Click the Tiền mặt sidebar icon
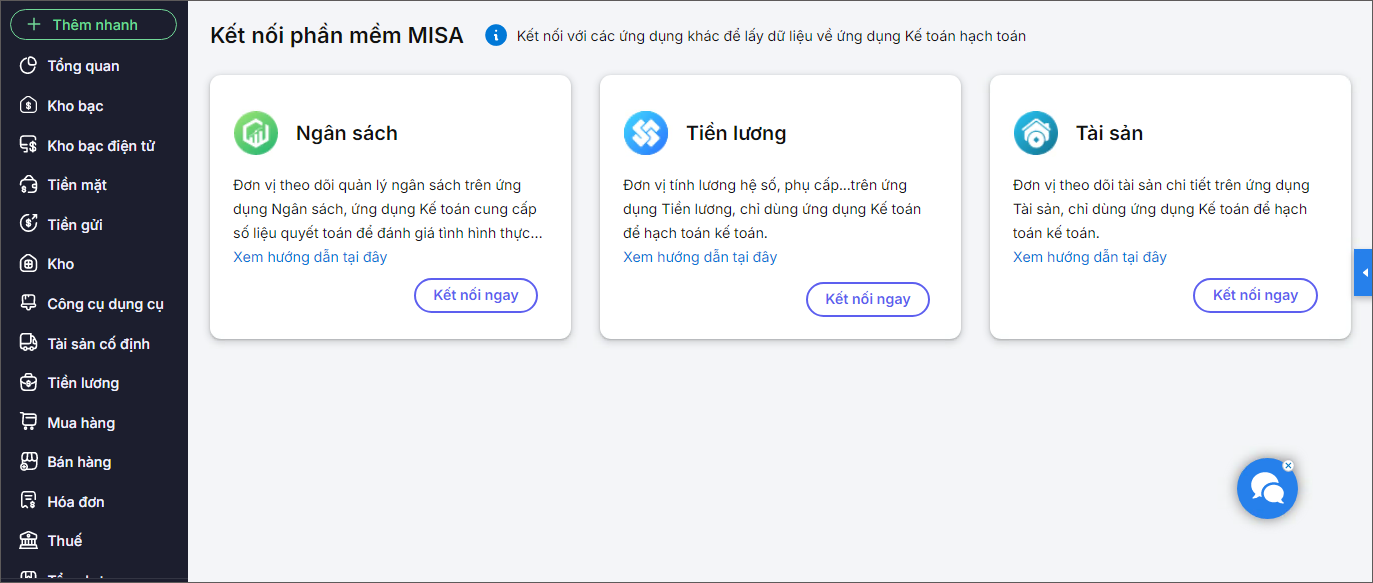This screenshot has height=583, width=1373. click(29, 185)
